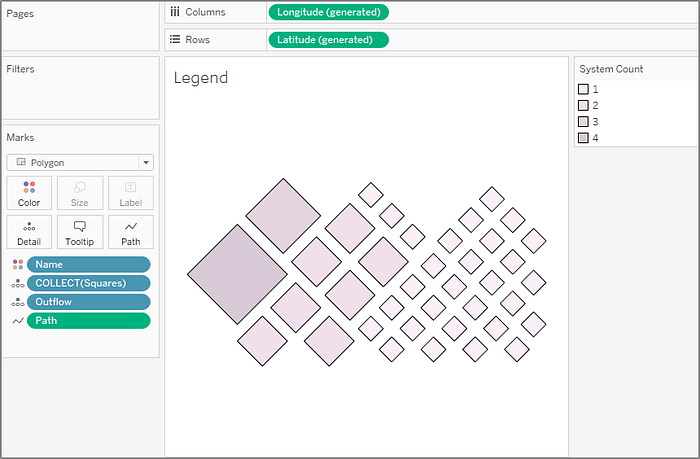
Task: Select legend swatch for System Count 4
Action: click(x=583, y=138)
